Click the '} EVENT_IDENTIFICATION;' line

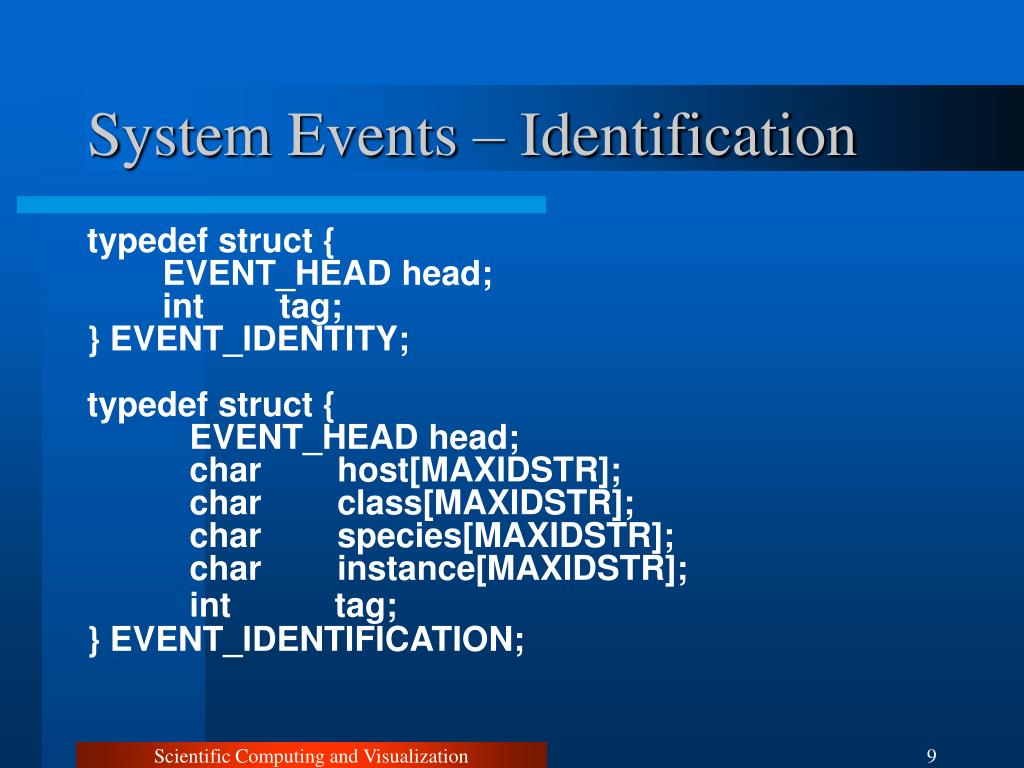coord(306,639)
